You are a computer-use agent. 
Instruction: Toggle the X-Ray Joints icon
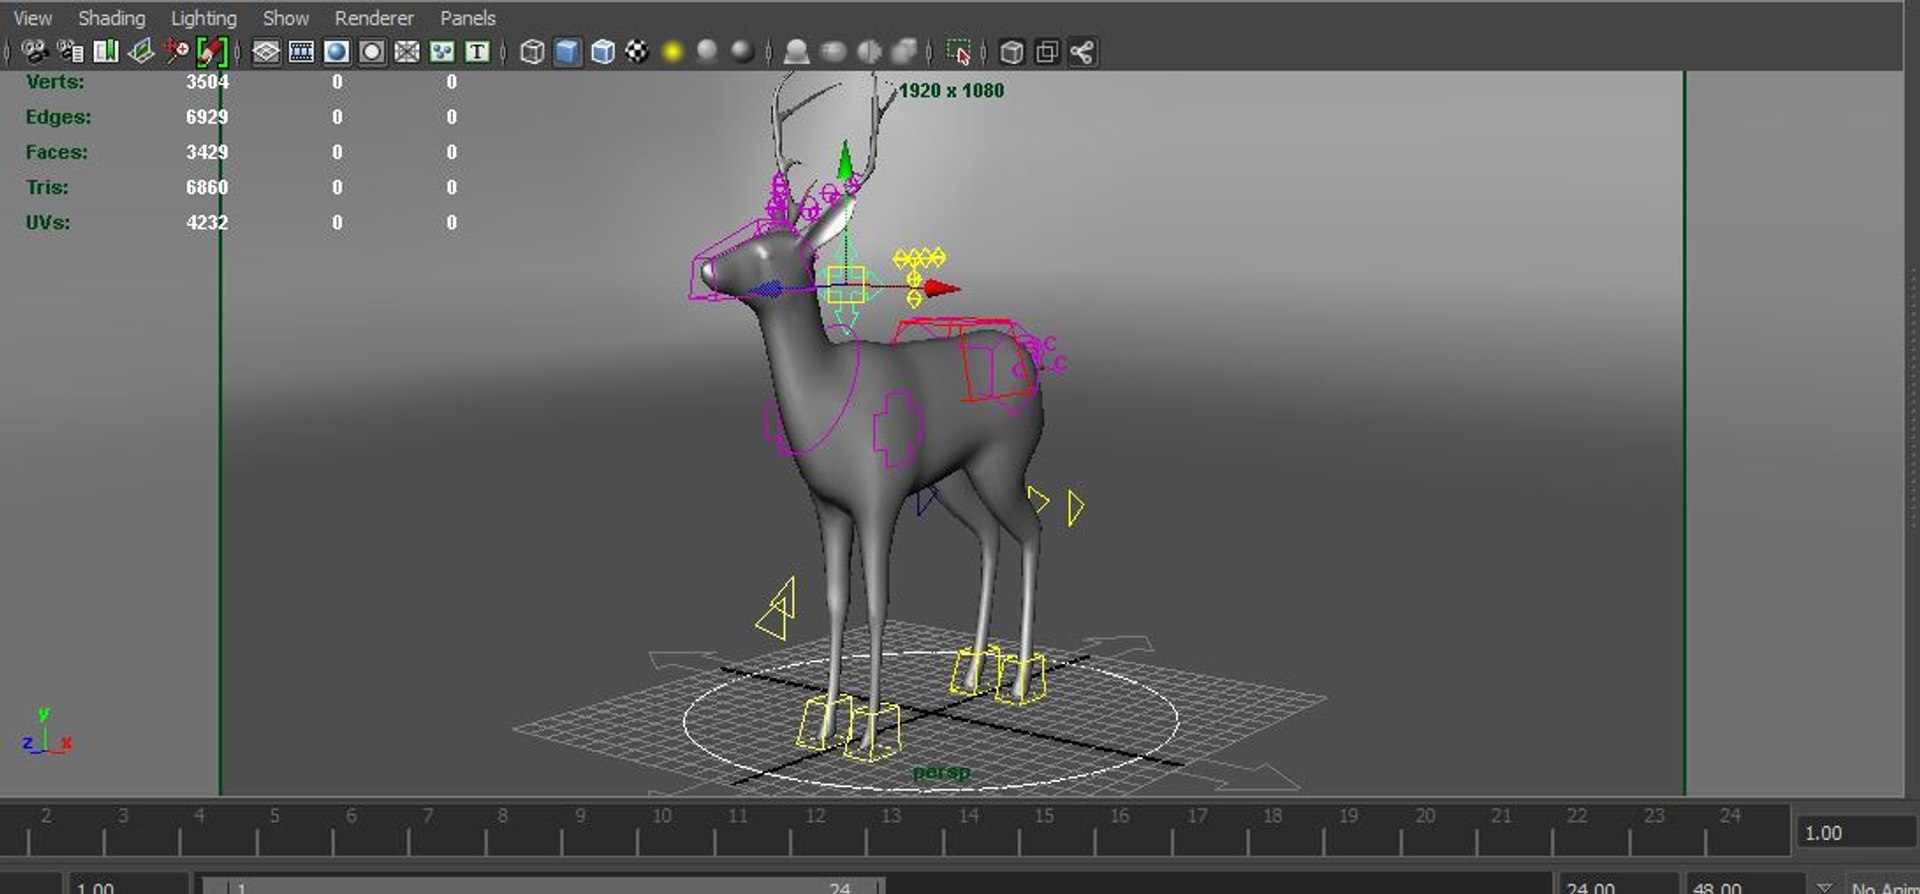[x=1082, y=52]
